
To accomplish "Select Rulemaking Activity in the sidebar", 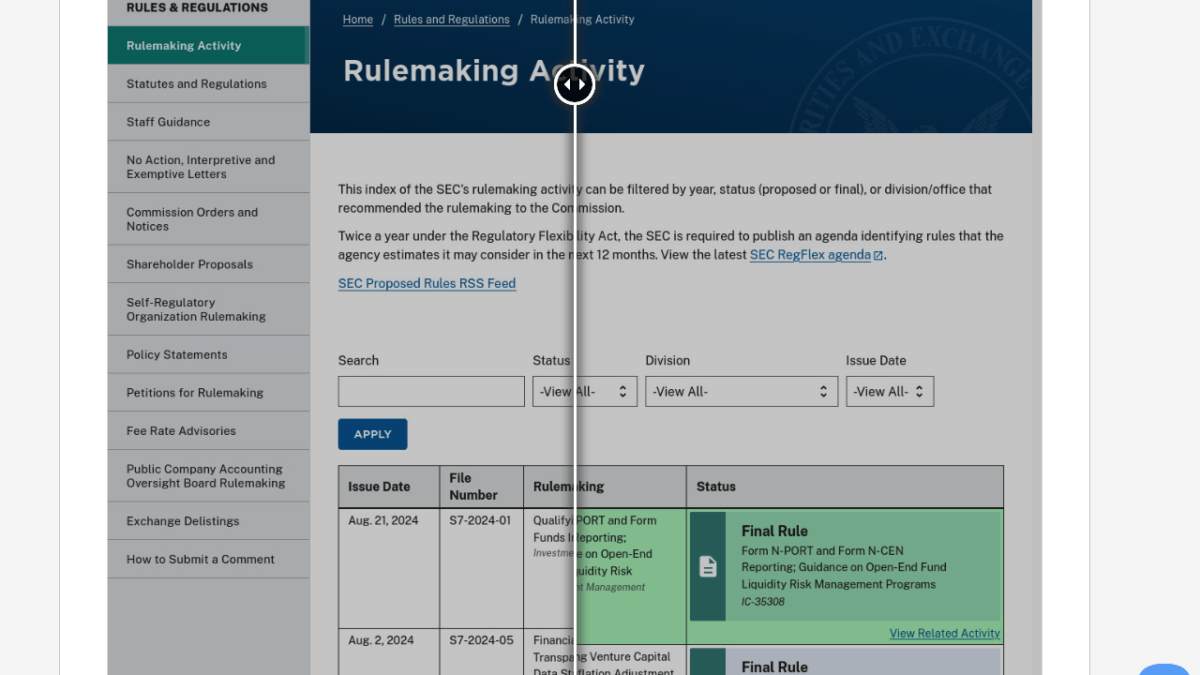I will point(184,46).
